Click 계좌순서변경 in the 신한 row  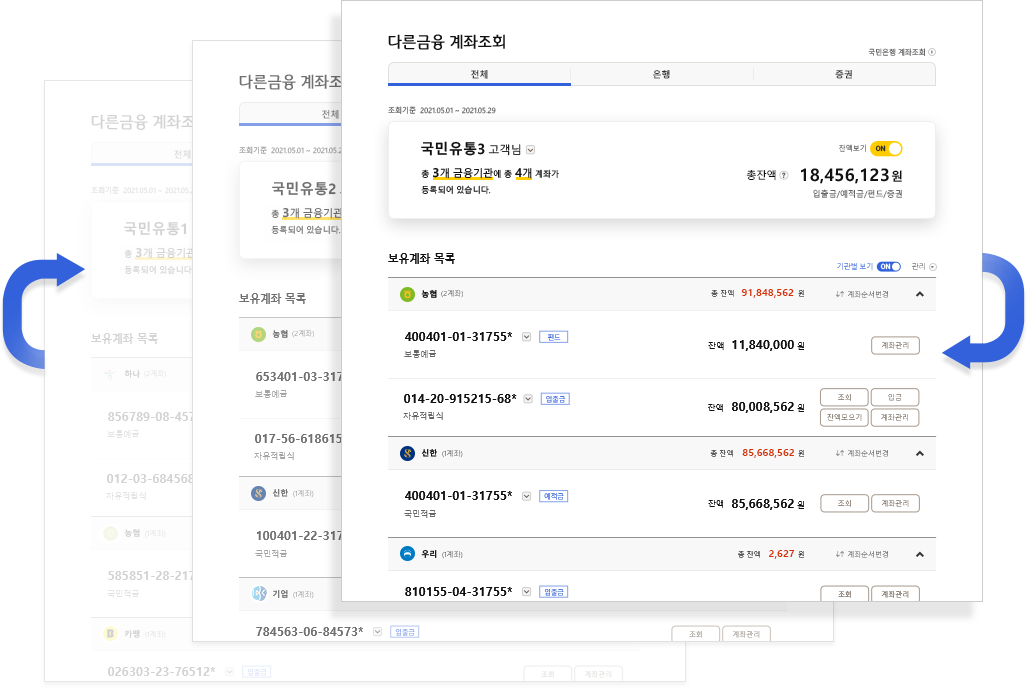(862, 453)
